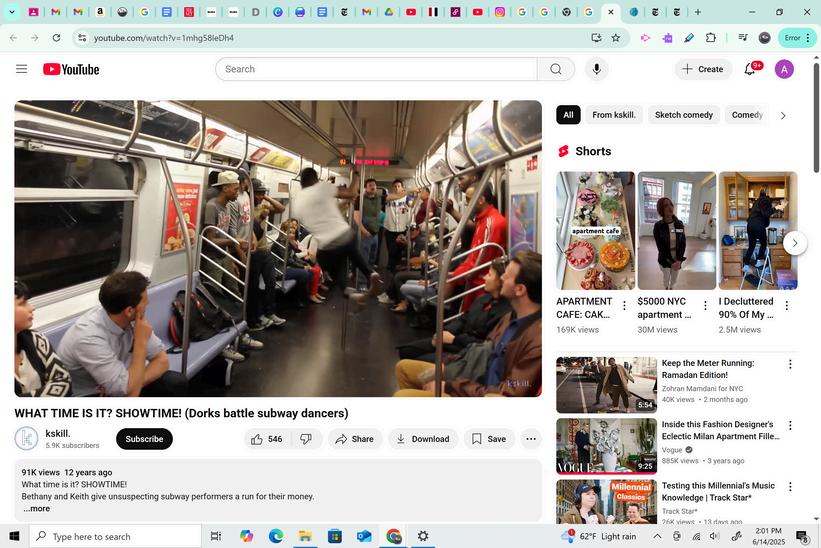Open options for Millennial's Music Knowledge video
821x548 pixels.
(790, 487)
